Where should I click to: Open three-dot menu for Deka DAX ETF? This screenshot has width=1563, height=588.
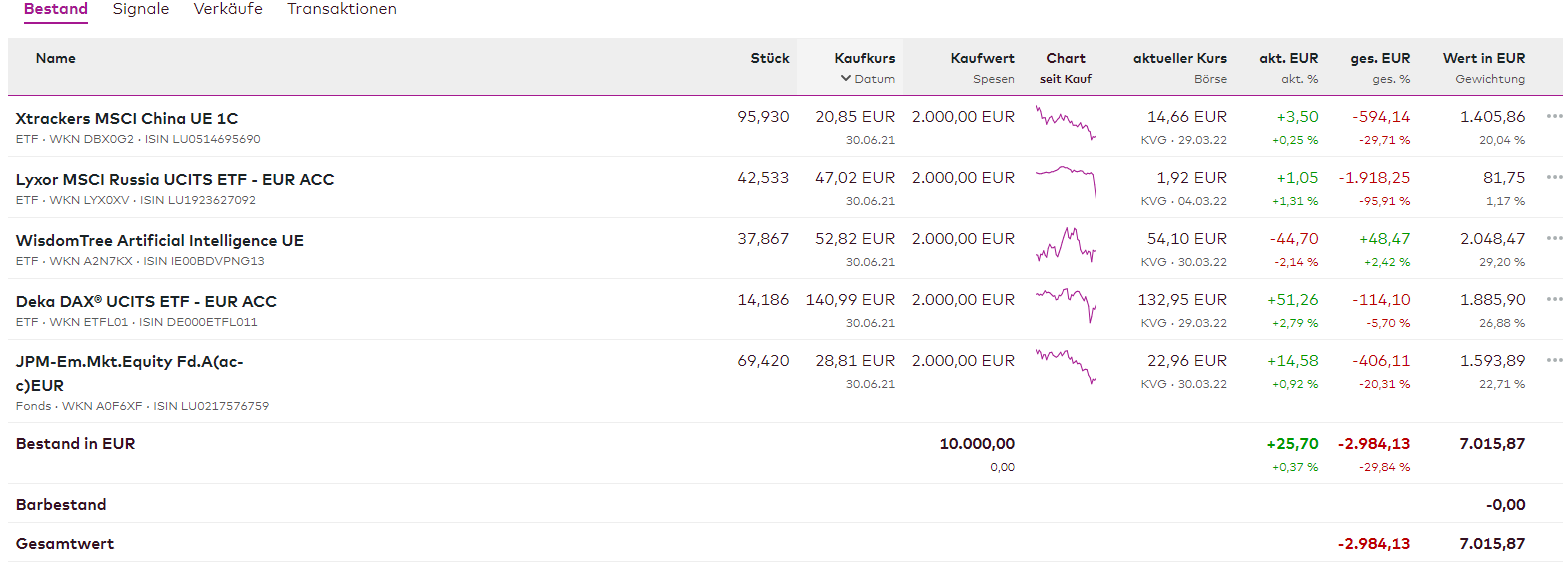[1553, 299]
